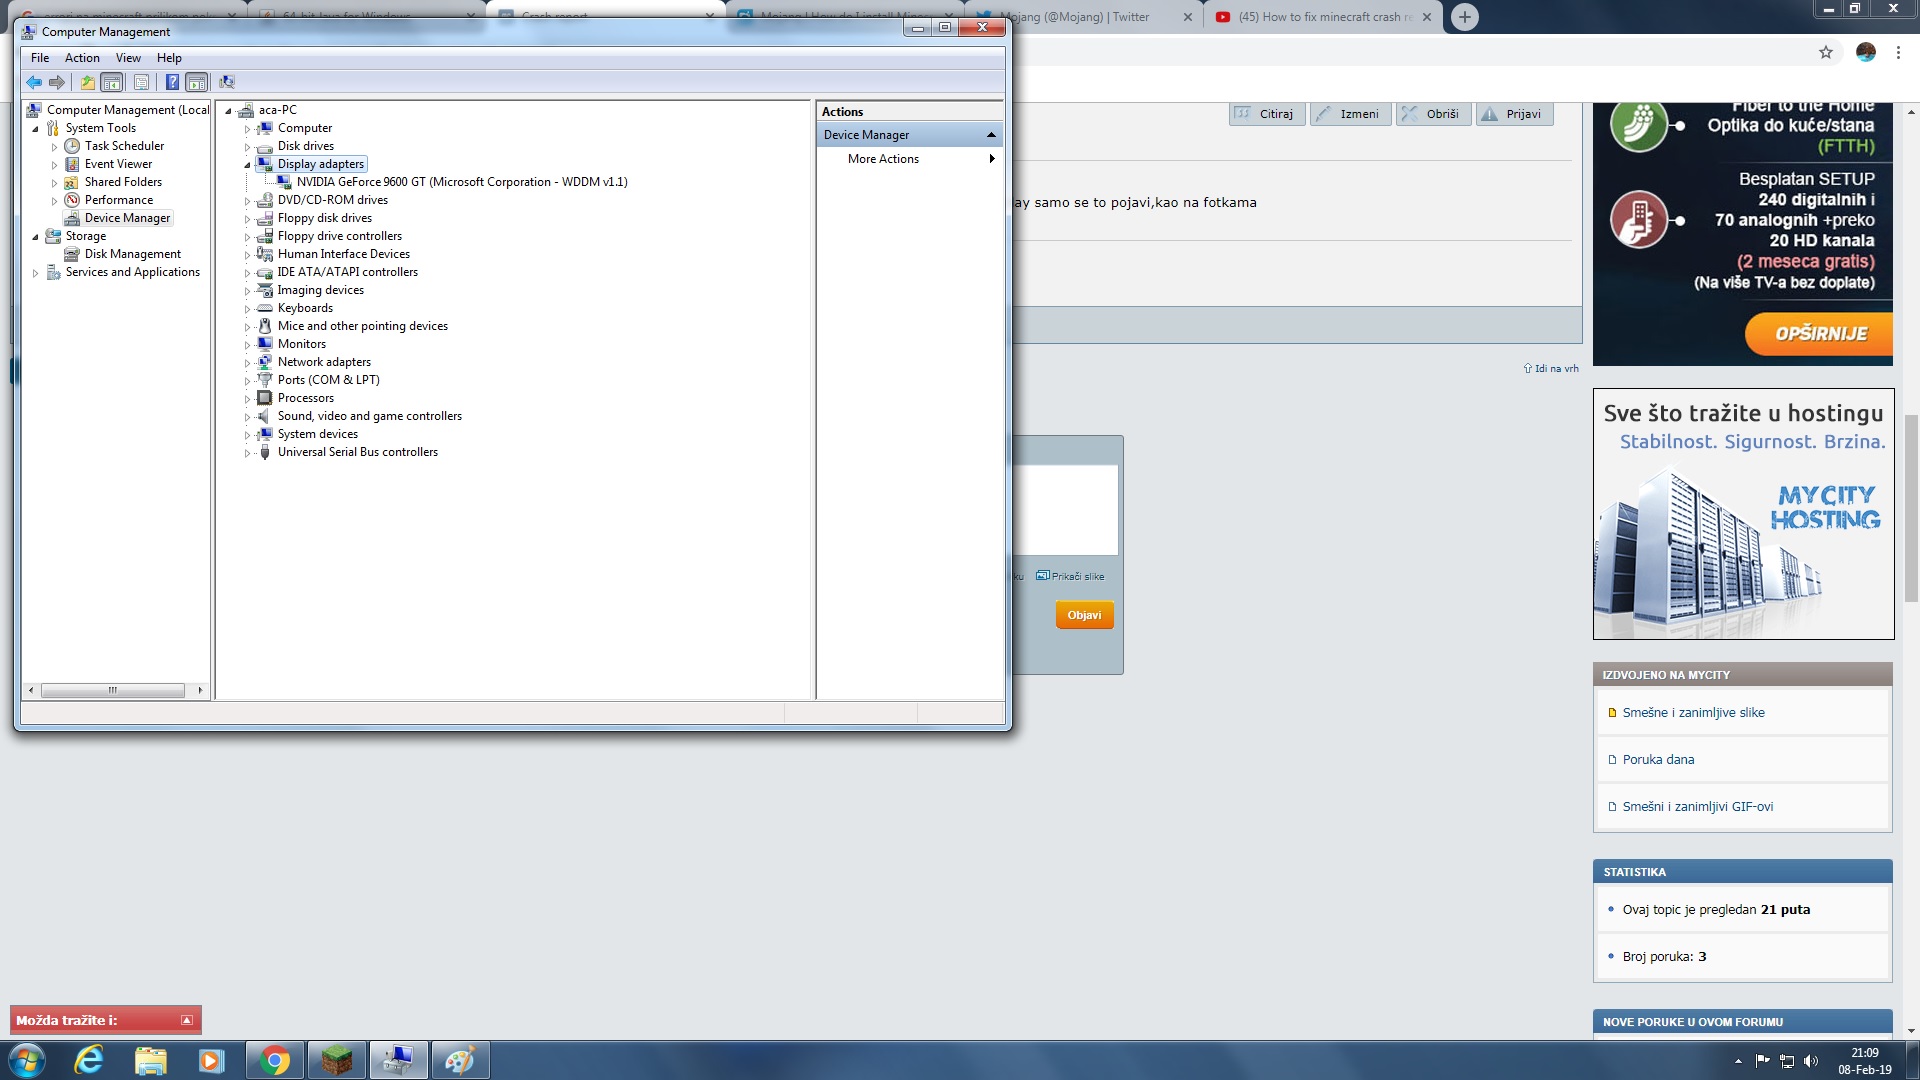Open the View menu
The height and width of the screenshot is (1080, 1920).
pyautogui.click(x=128, y=58)
